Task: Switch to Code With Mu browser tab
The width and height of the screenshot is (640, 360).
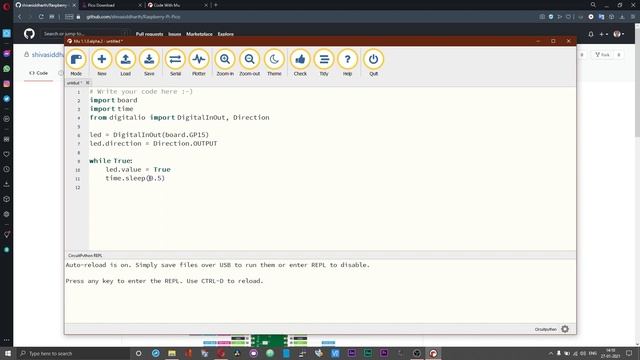Action: (x=167, y=5)
